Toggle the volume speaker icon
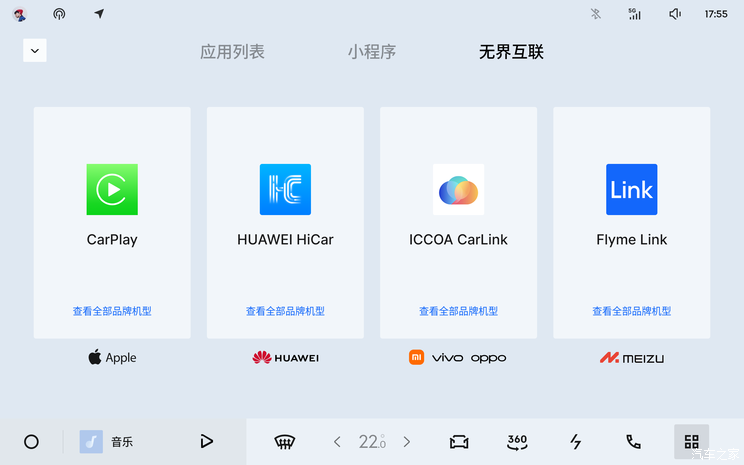The height and width of the screenshot is (465, 744). 675,14
